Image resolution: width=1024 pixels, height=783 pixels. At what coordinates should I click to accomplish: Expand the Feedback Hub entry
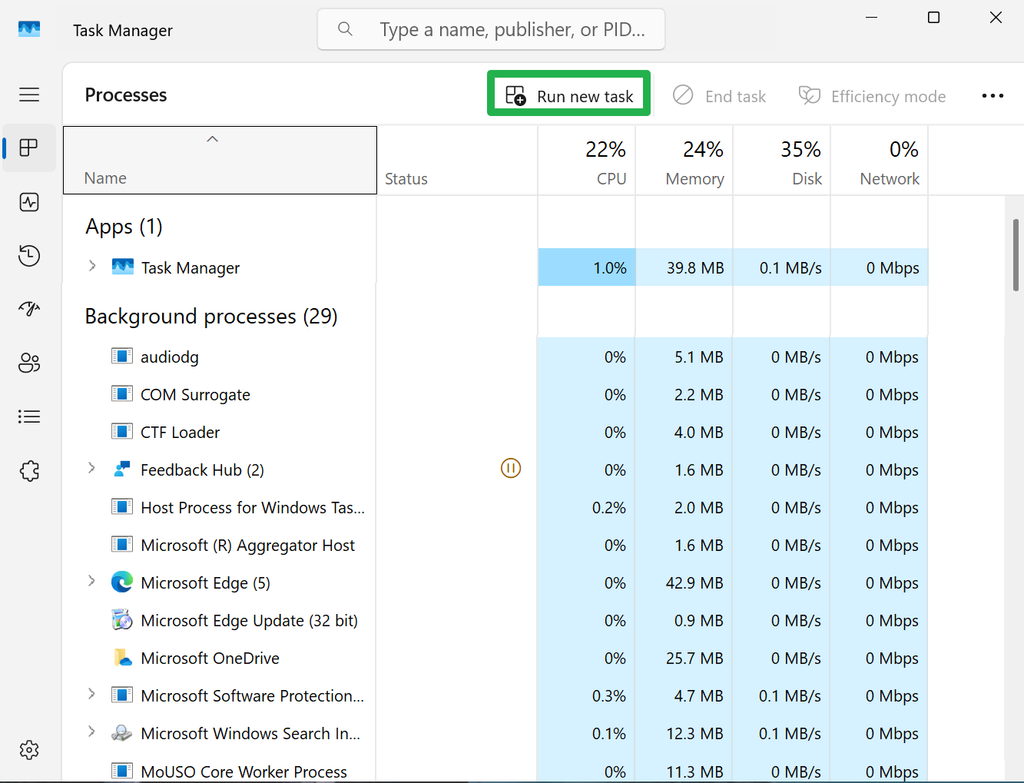pos(91,468)
